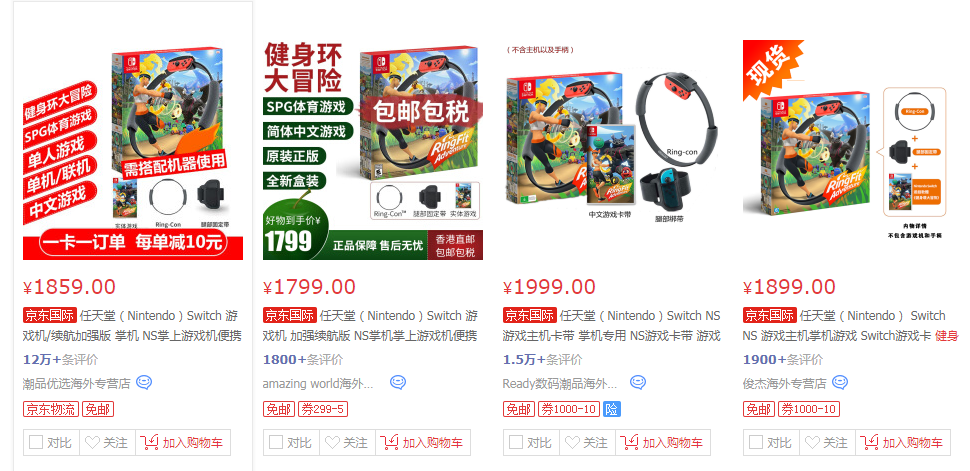Click the 券299-5 coupon tag
Viewport: 970px width, 471px height.
coord(323,409)
